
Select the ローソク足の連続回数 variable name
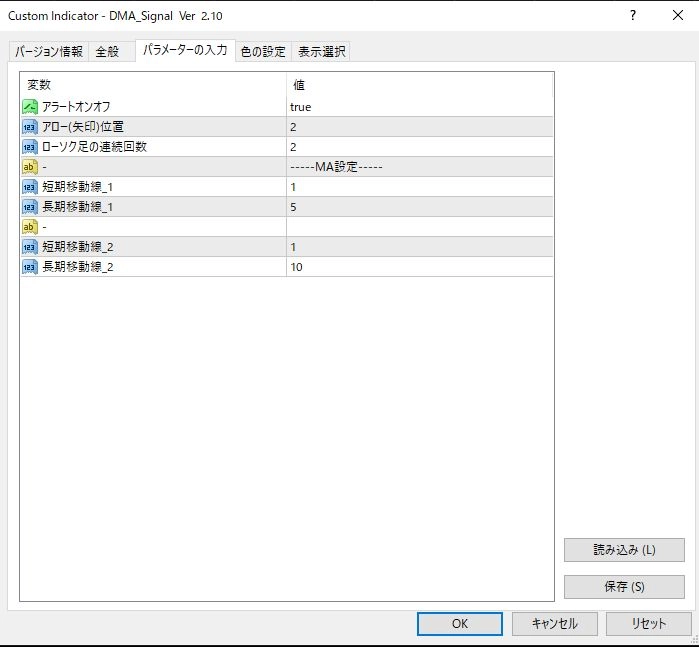click(94, 147)
